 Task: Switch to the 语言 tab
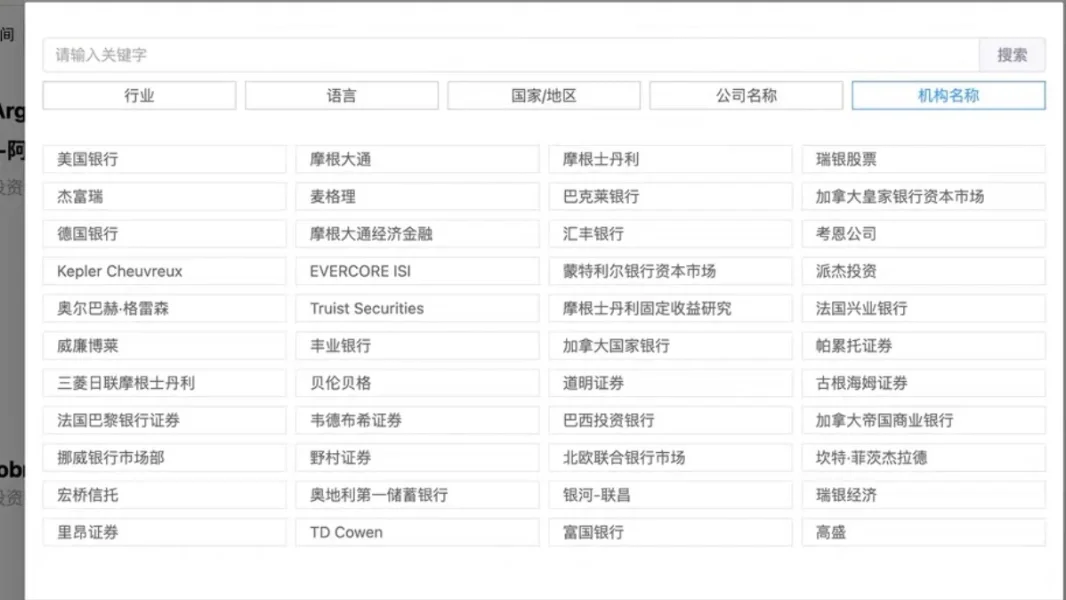[341, 96]
